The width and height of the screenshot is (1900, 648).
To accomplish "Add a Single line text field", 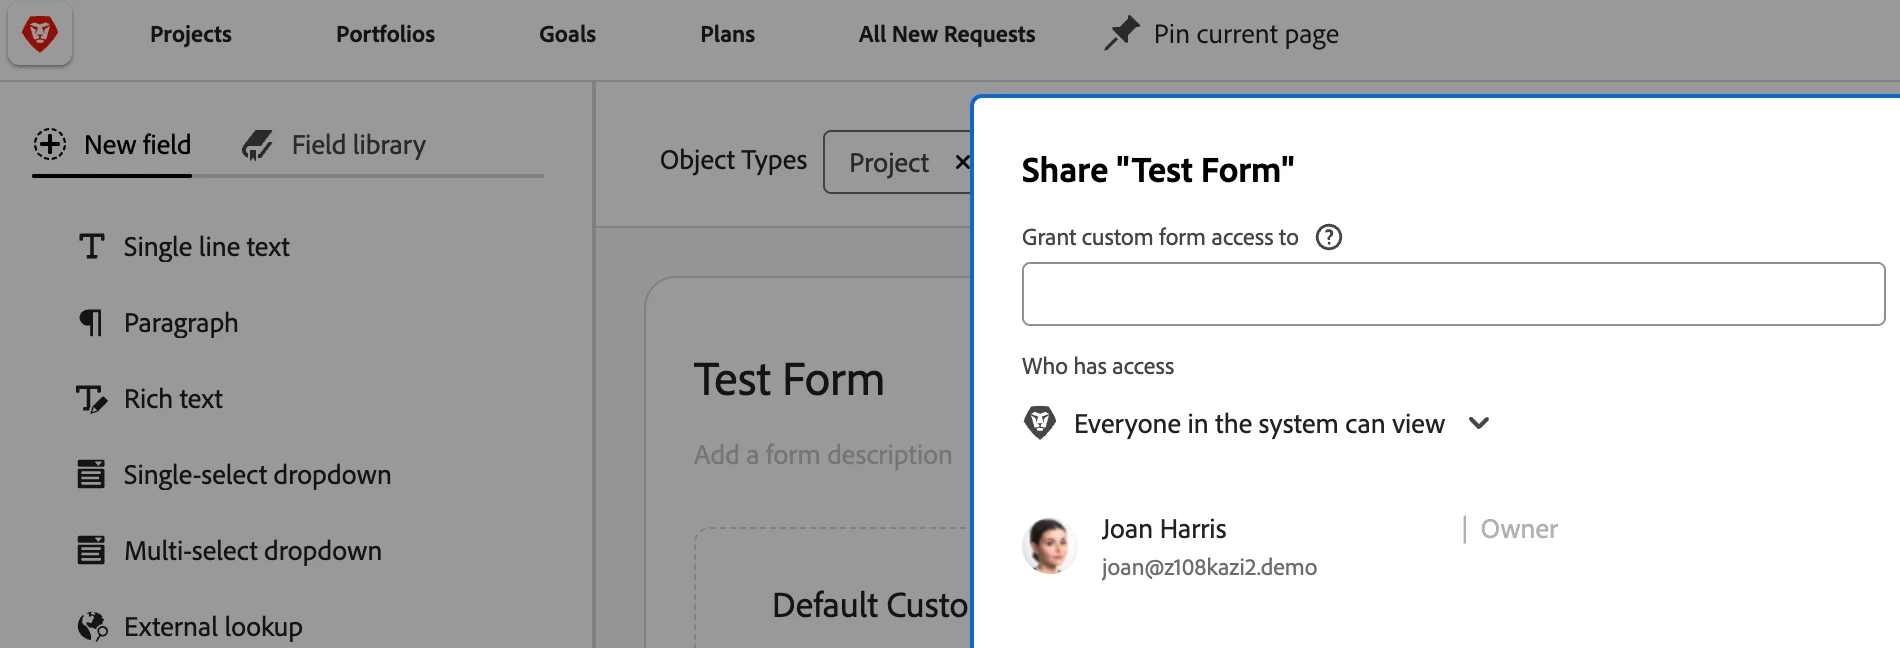I will pos(206,247).
